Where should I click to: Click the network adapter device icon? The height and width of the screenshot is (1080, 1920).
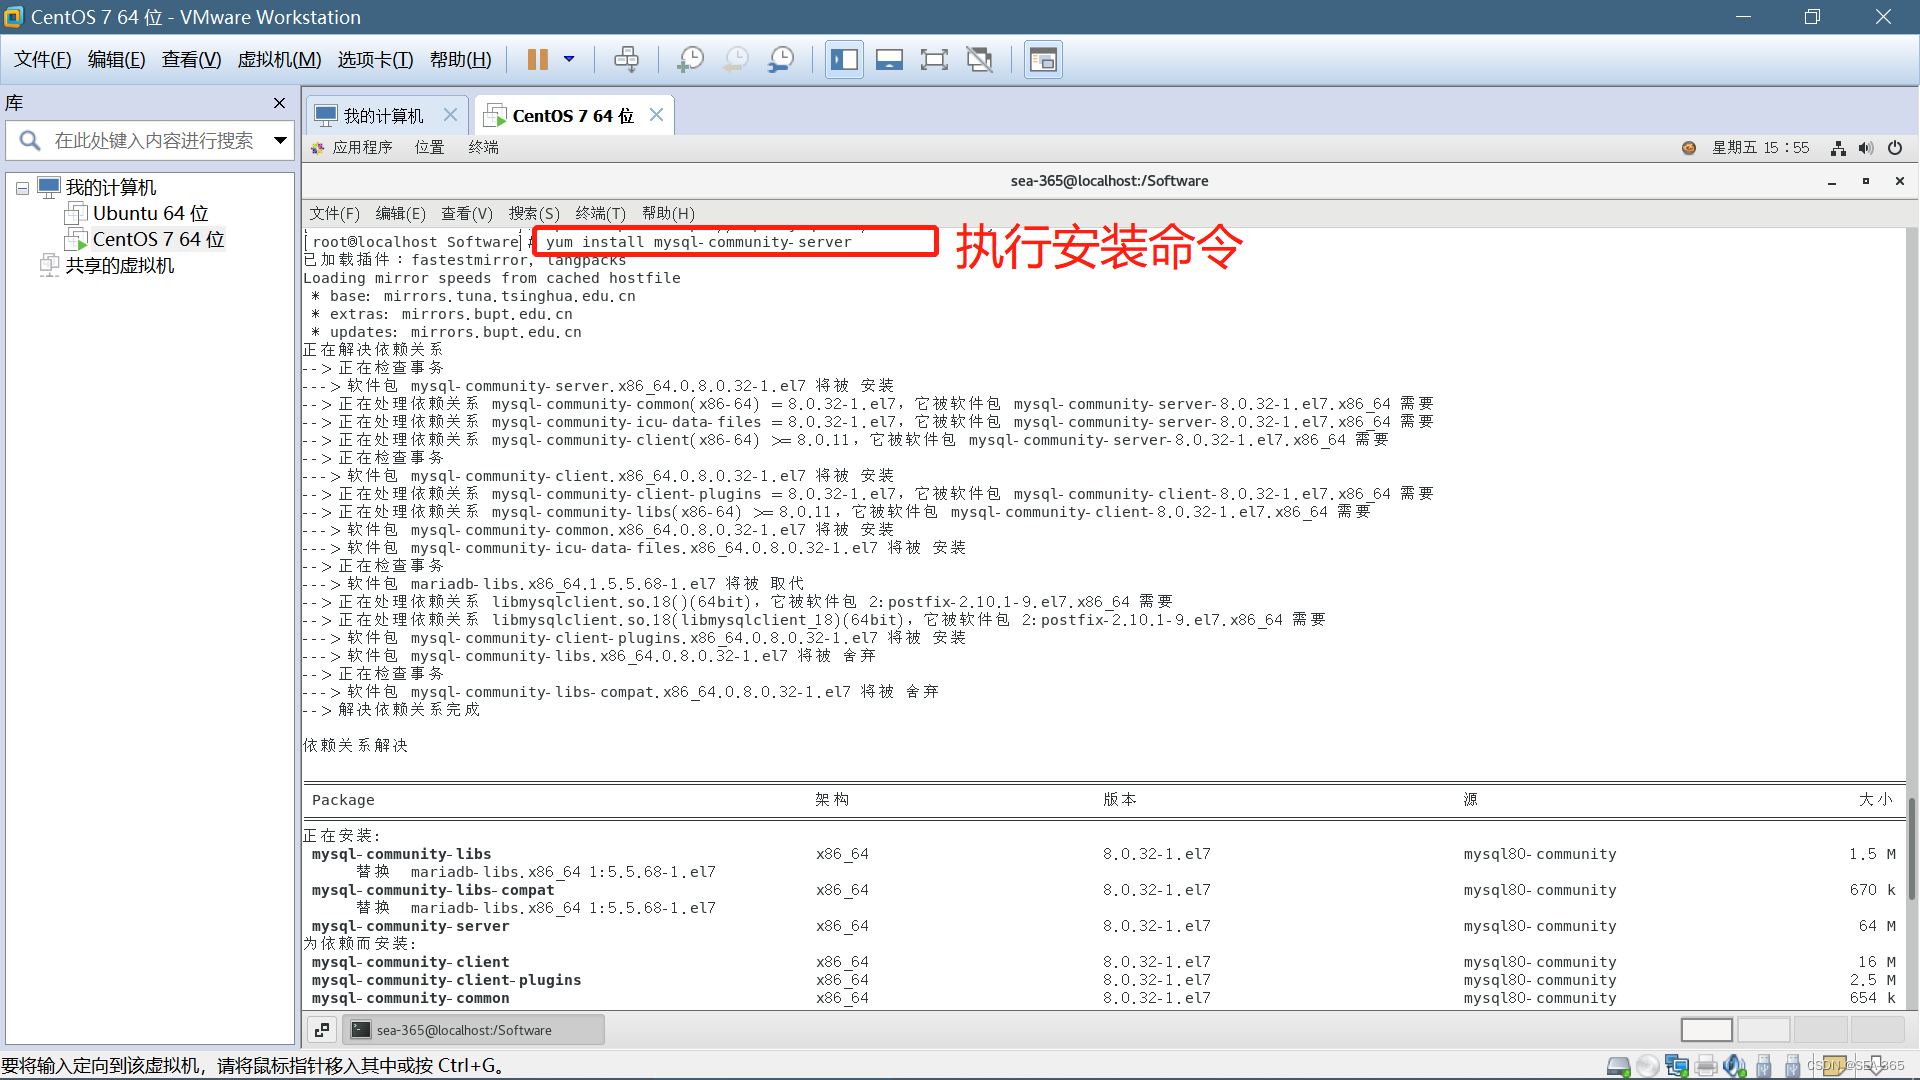pos(1677,1066)
